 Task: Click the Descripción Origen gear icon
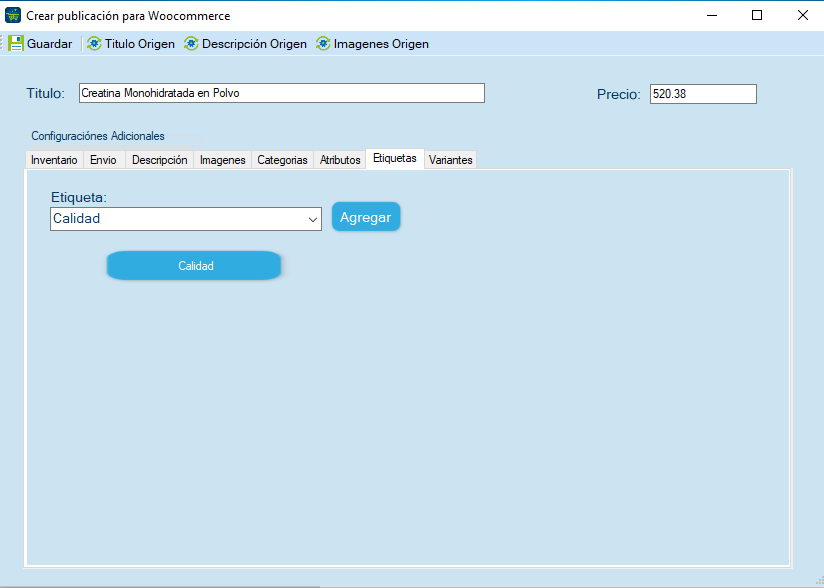[191, 44]
